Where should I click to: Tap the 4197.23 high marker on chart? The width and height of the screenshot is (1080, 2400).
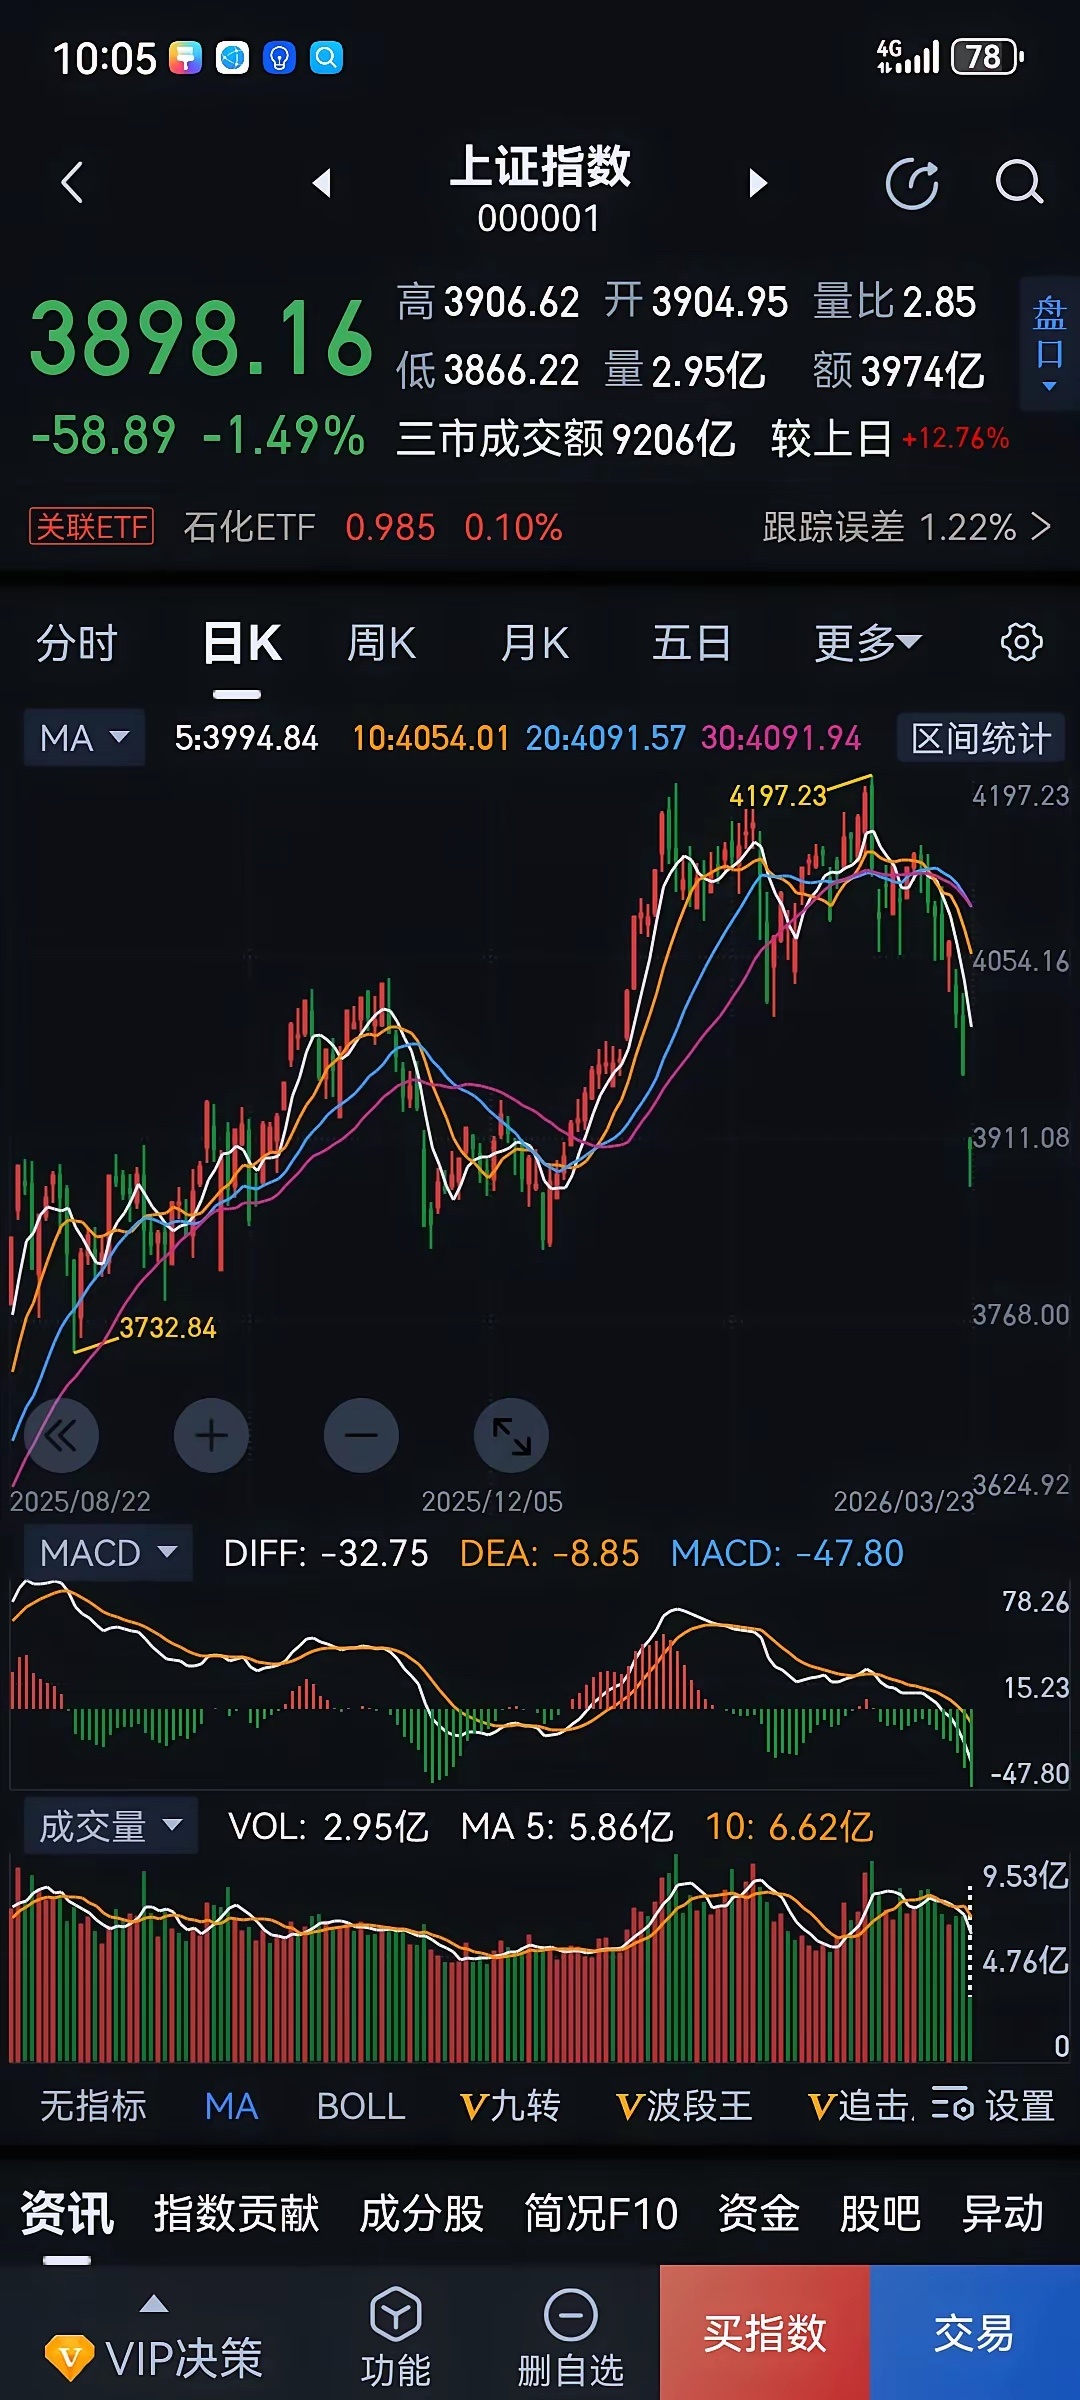pyautogui.click(x=778, y=795)
